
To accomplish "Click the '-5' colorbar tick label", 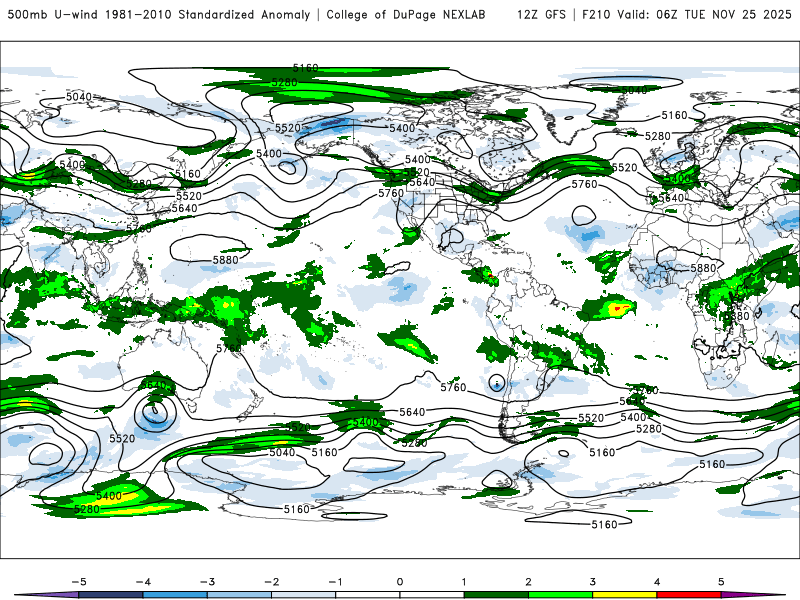I will click(x=79, y=582).
